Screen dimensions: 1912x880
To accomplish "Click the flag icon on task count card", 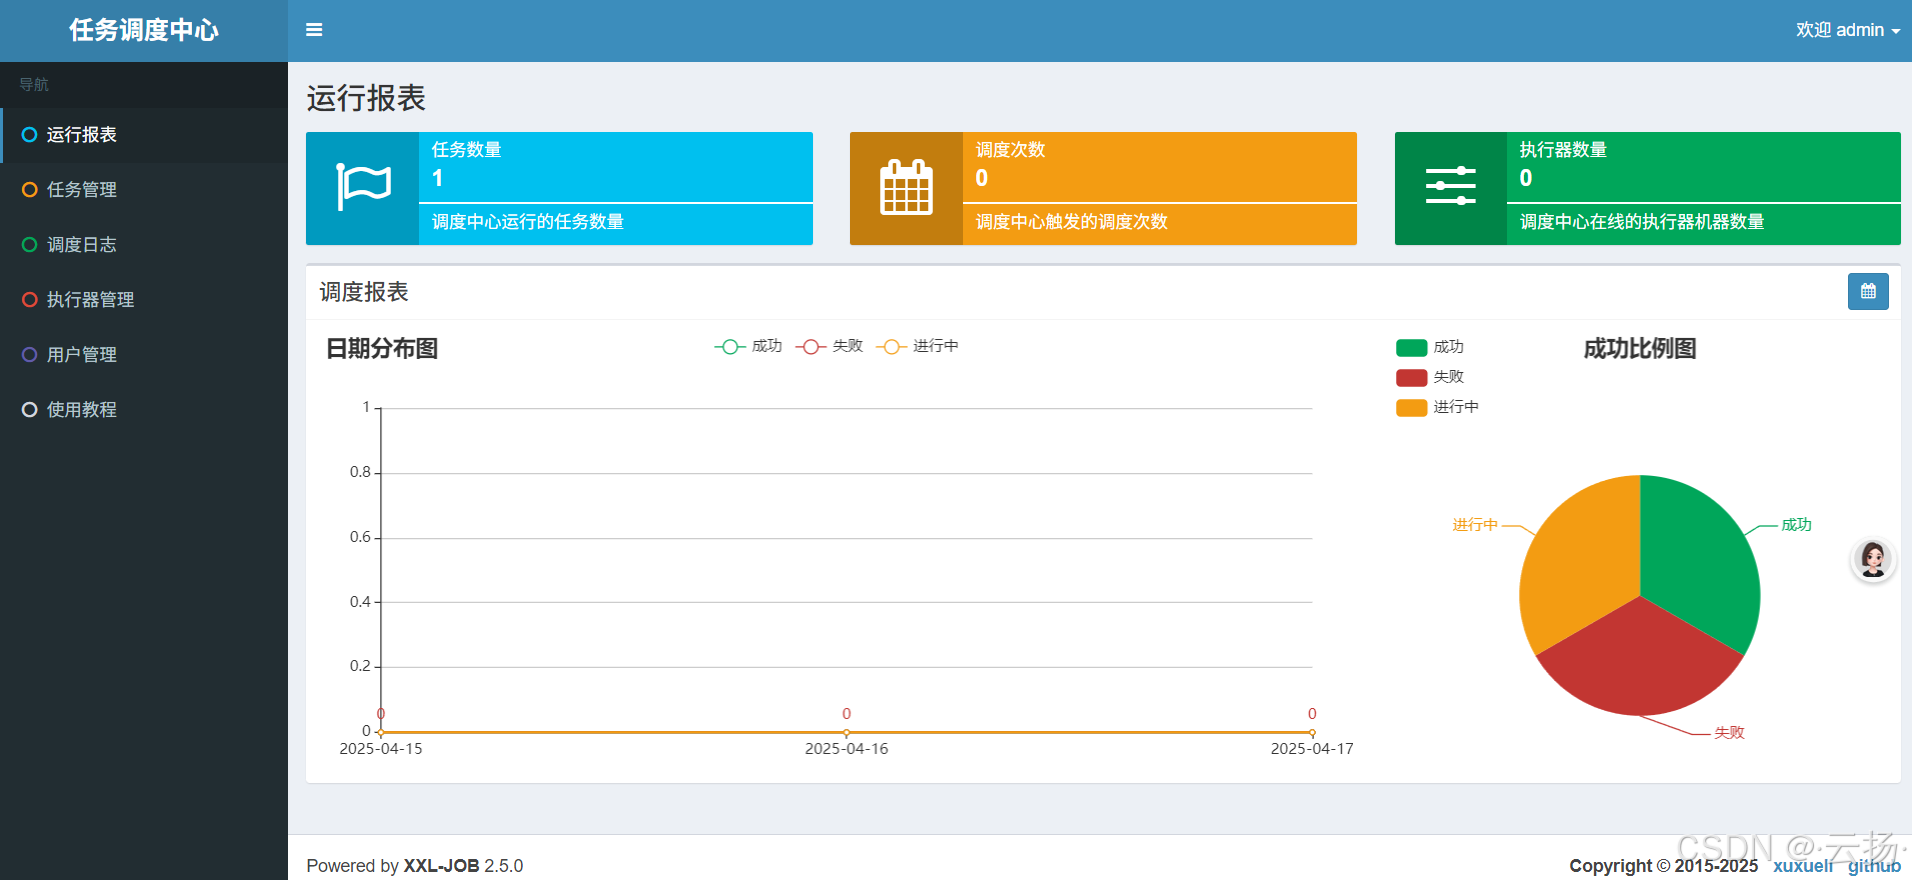I will 363,187.
